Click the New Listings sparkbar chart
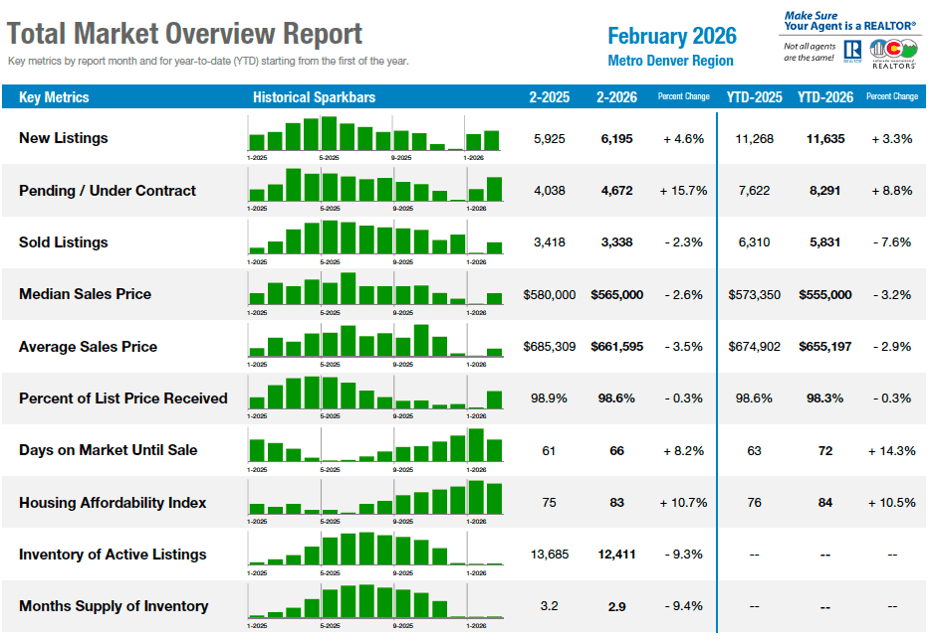The width and height of the screenshot is (936, 640). pyautogui.click(x=375, y=134)
